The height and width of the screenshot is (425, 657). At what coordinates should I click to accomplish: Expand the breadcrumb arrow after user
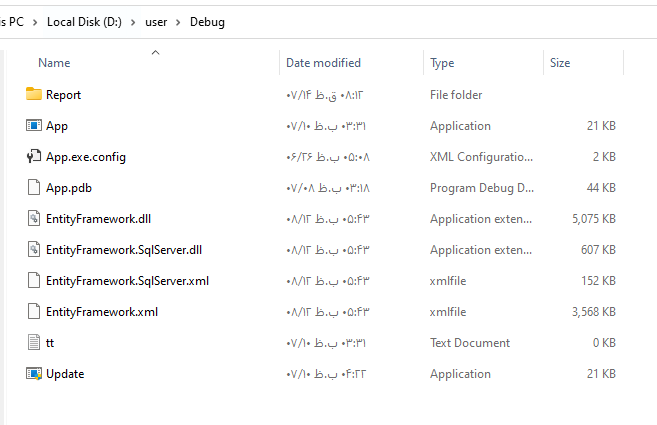coord(179,22)
